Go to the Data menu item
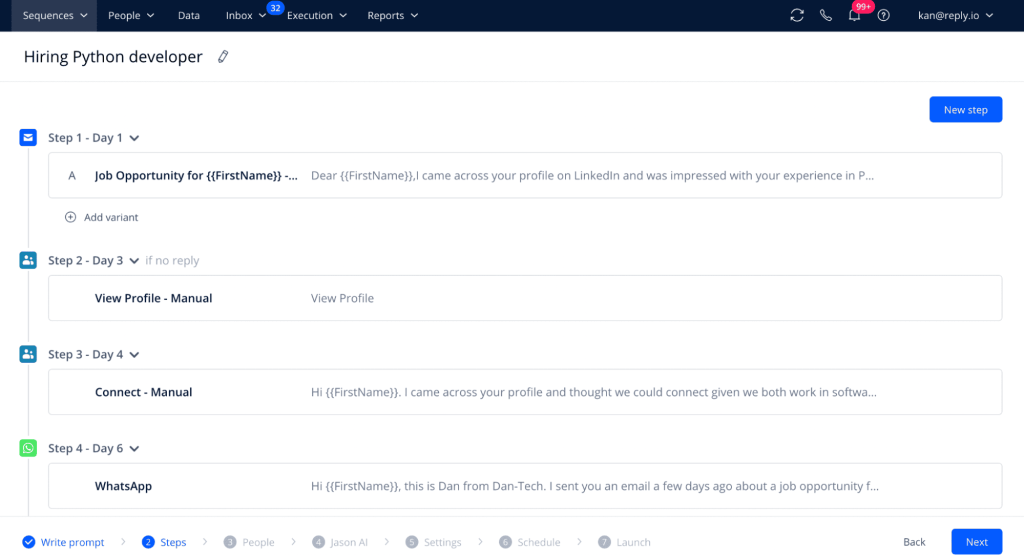1024x555 pixels. (x=189, y=15)
